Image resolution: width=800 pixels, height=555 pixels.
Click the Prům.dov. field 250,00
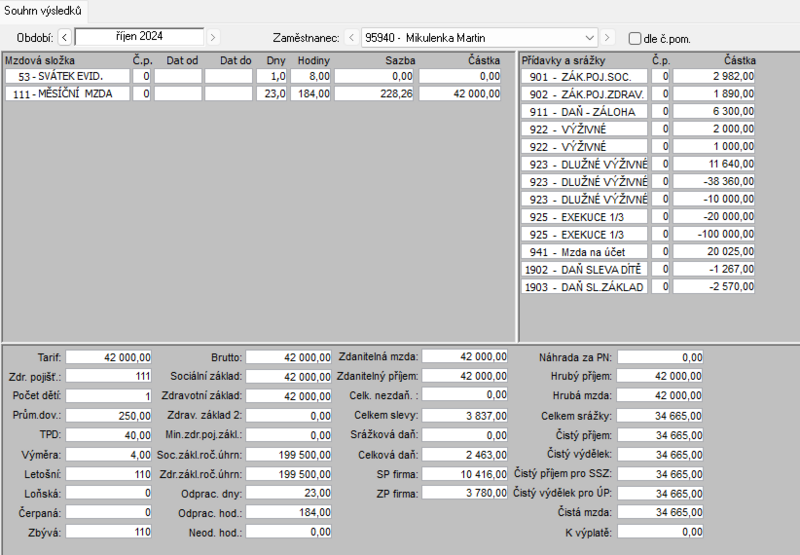(x=108, y=416)
